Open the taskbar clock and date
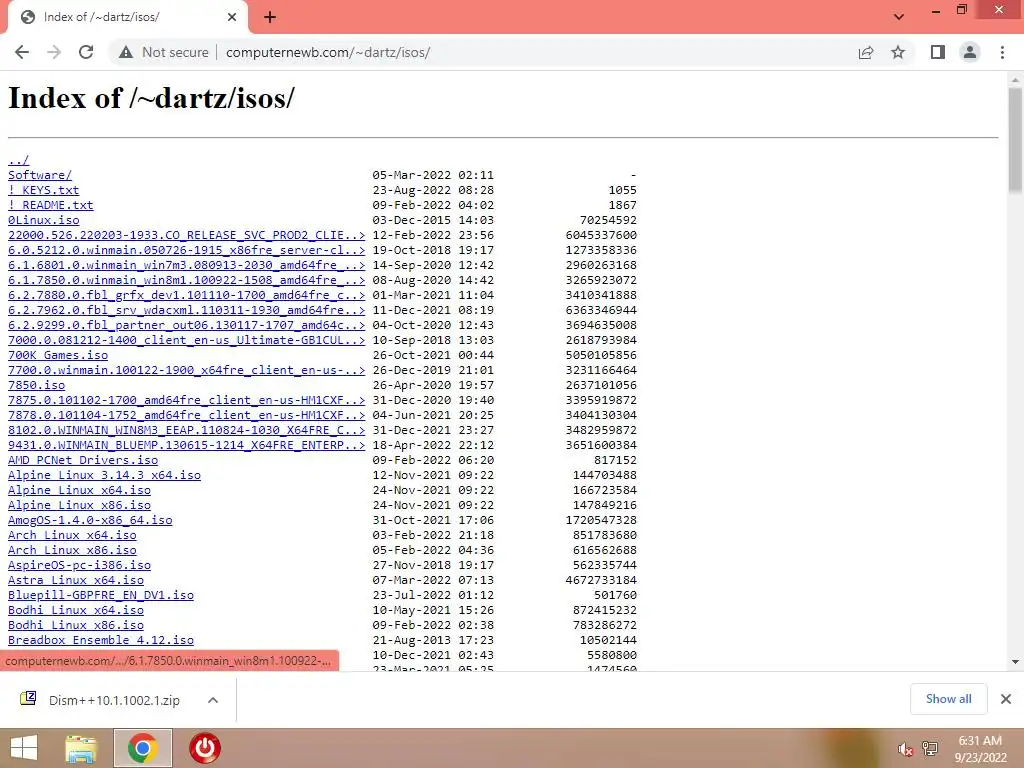The height and width of the screenshot is (768, 1024). click(980, 749)
